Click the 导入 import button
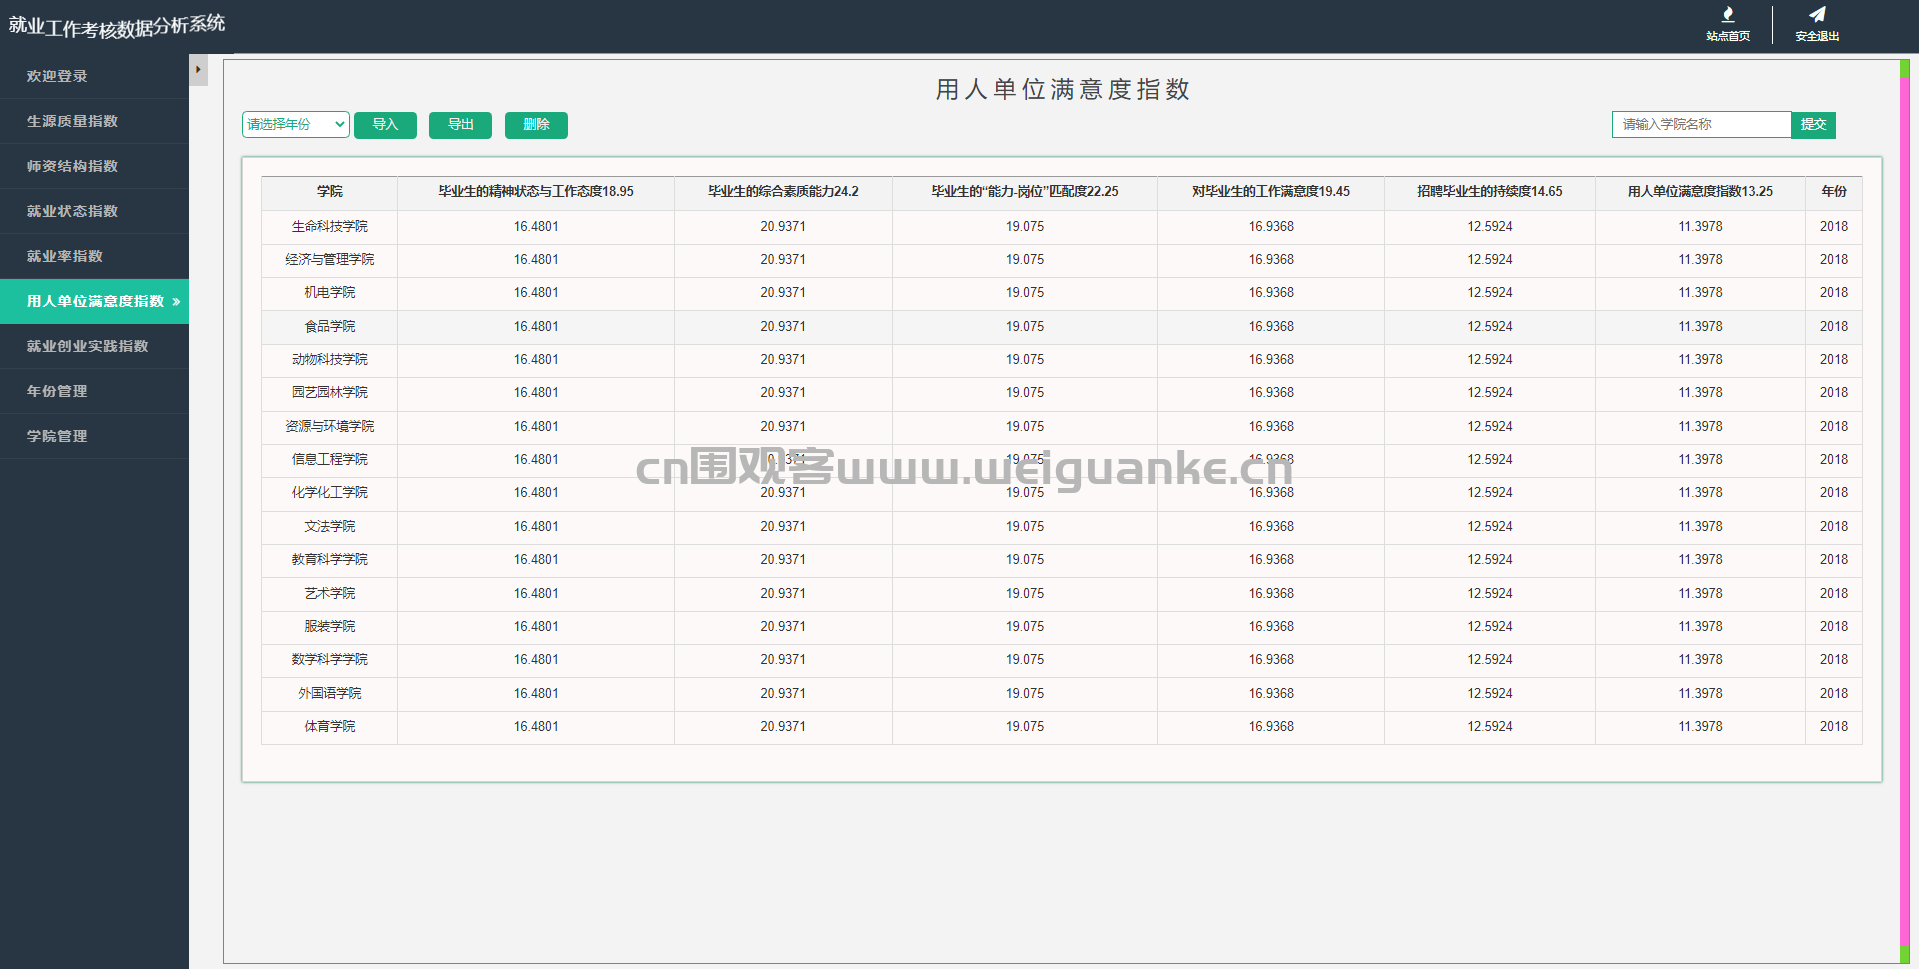Viewport: 1919px width, 969px height. pos(385,125)
